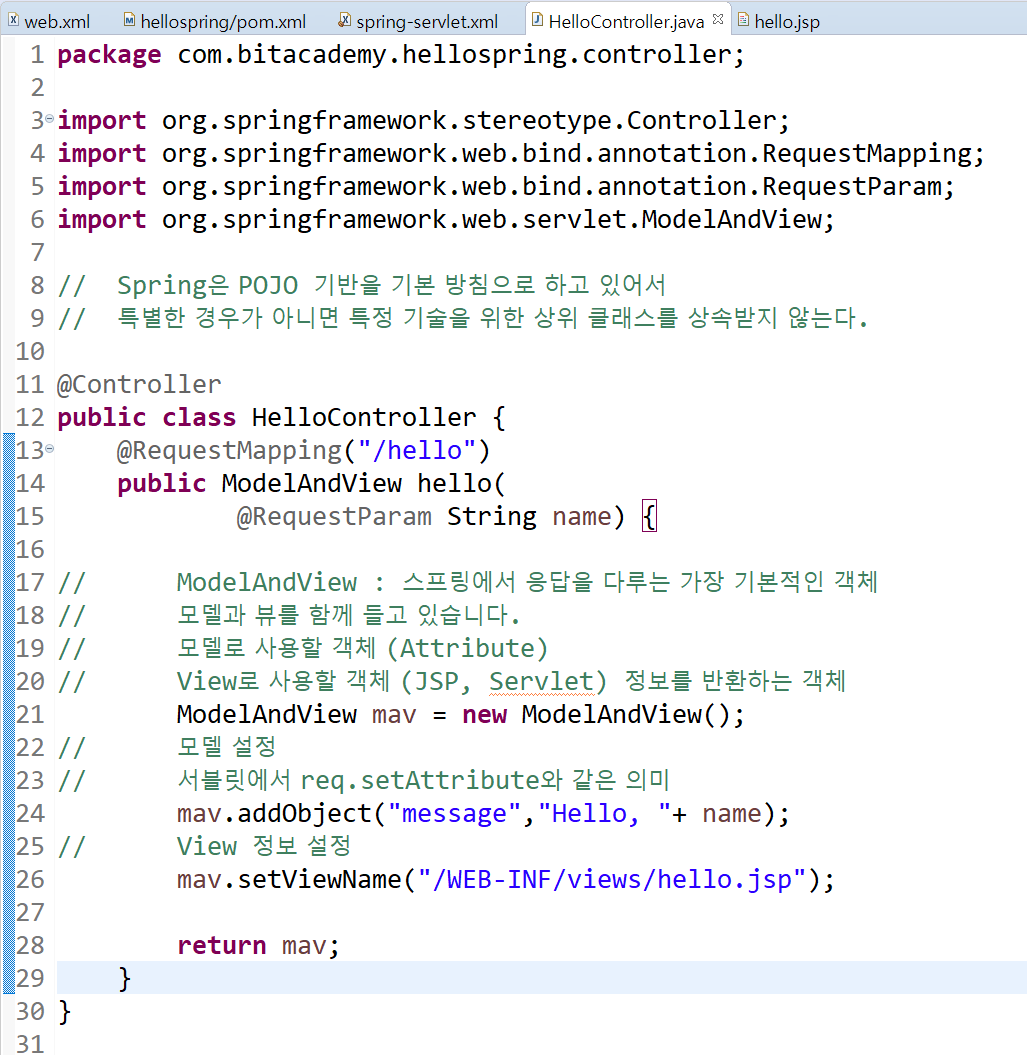Viewport: 1027px width, 1055px height.
Task: Click the underlined word Servlet on line 20
Action: pos(542,681)
